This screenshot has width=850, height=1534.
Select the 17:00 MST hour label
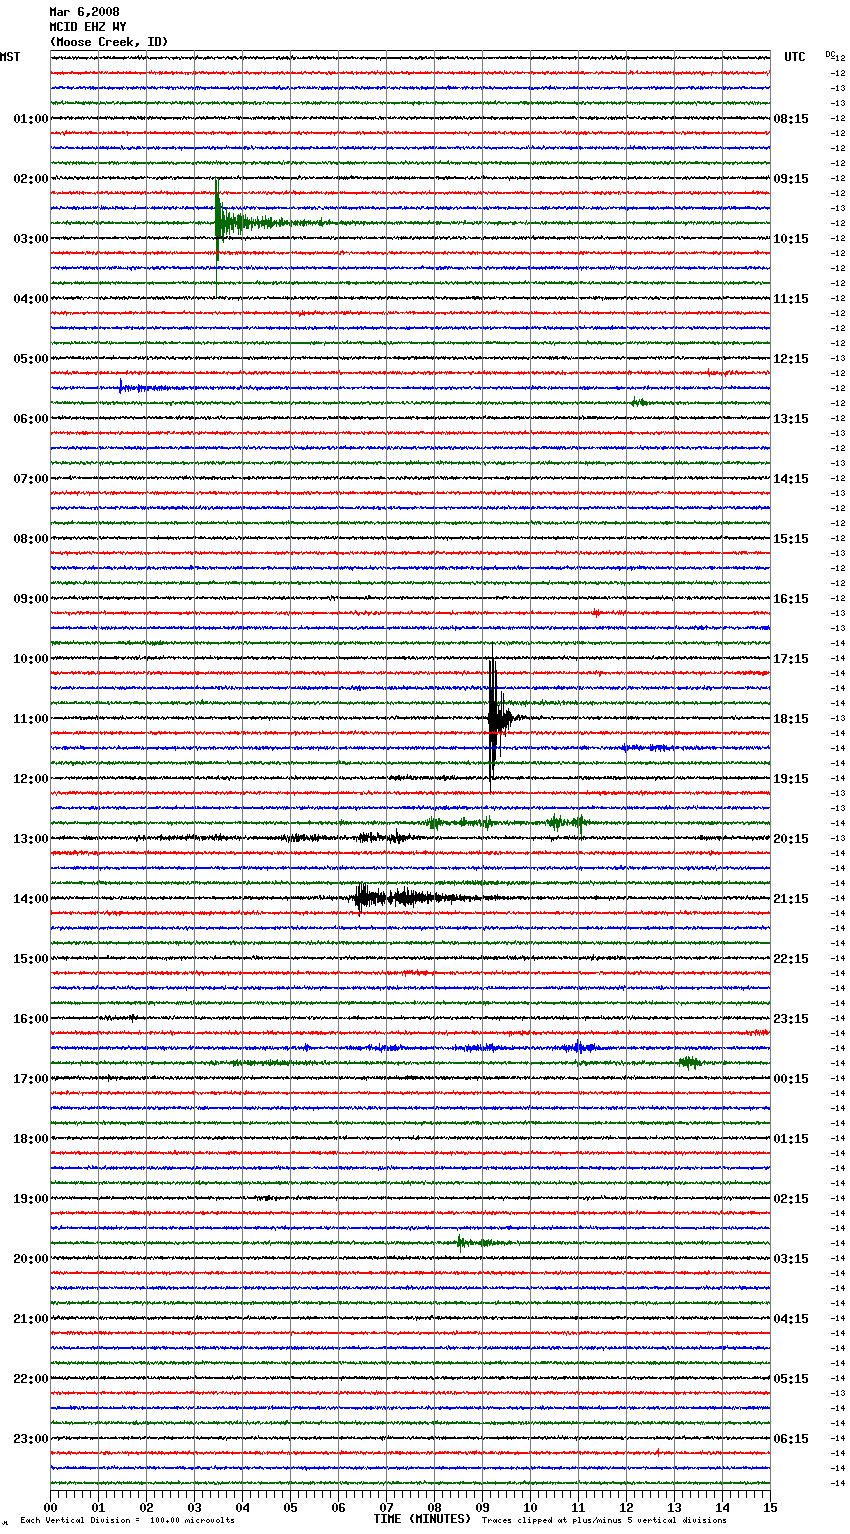pyautogui.click(x=31, y=1079)
